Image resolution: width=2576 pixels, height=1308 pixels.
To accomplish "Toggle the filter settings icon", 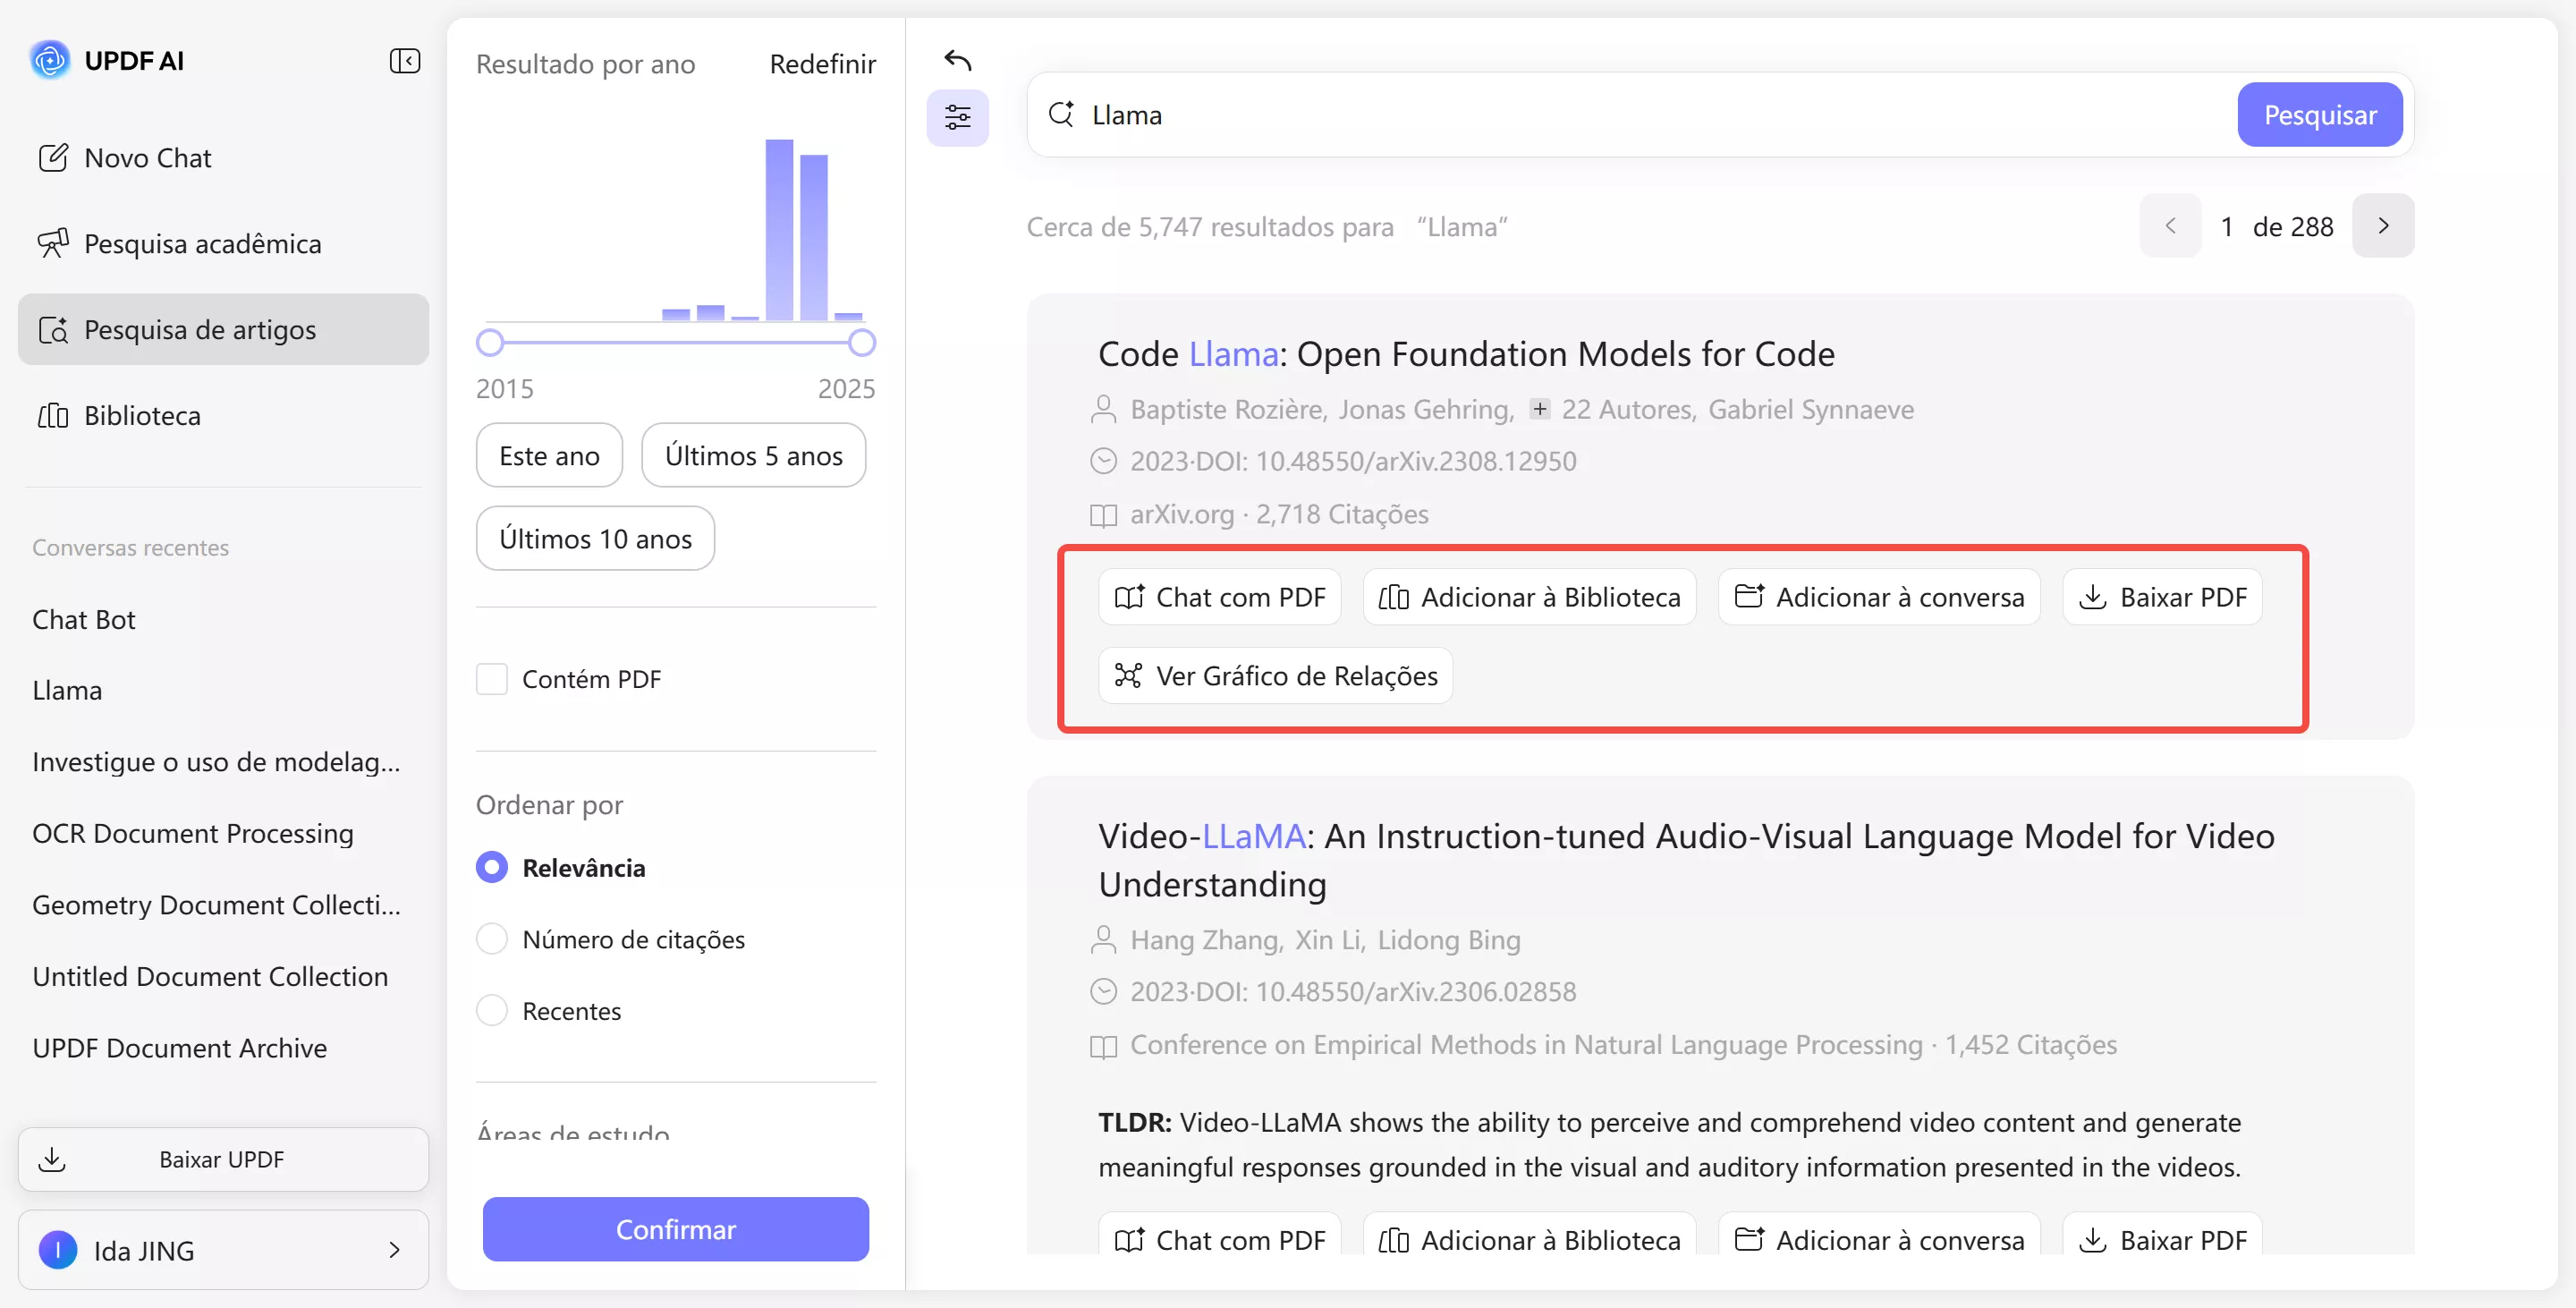I will click(957, 118).
